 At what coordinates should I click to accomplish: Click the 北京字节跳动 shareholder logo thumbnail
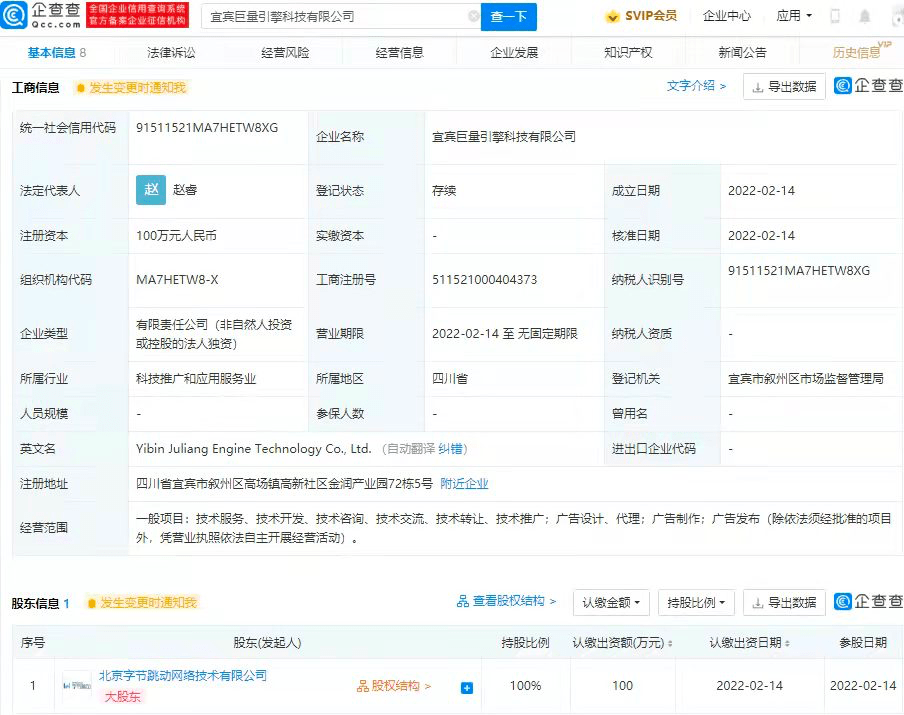[77, 686]
